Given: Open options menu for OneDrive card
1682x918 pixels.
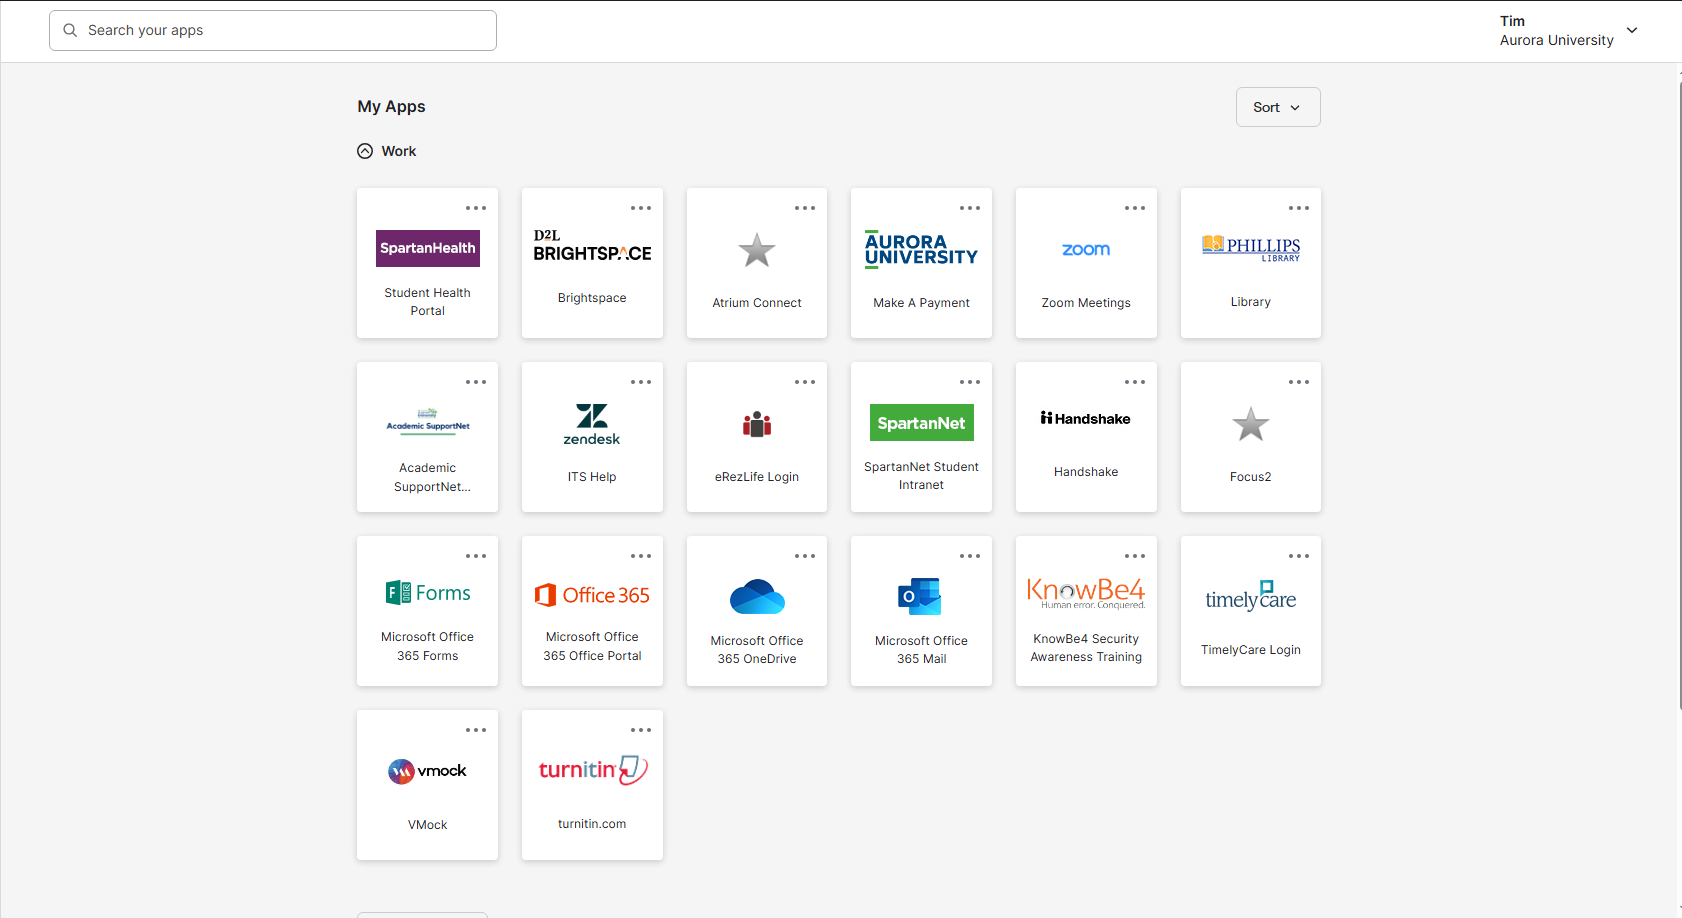Looking at the screenshot, I should [x=805, y=556].
